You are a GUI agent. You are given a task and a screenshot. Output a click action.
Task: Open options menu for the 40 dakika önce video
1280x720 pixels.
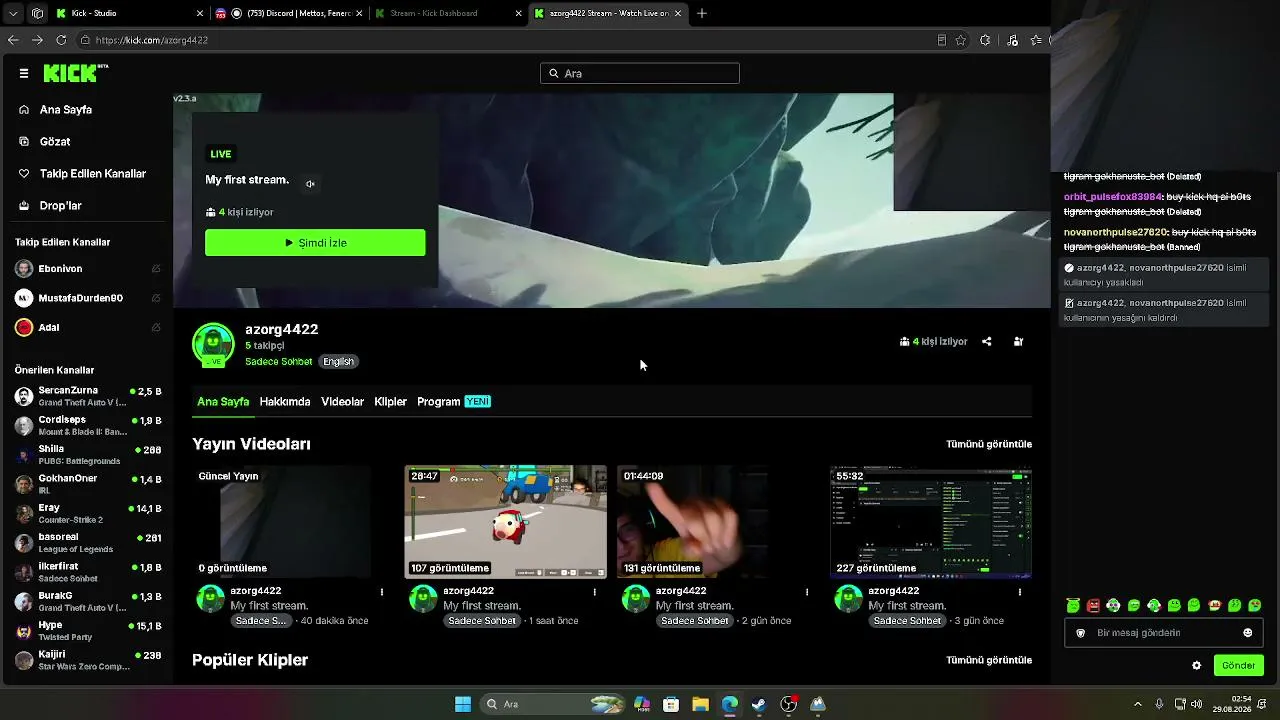[x=382, y=592]
